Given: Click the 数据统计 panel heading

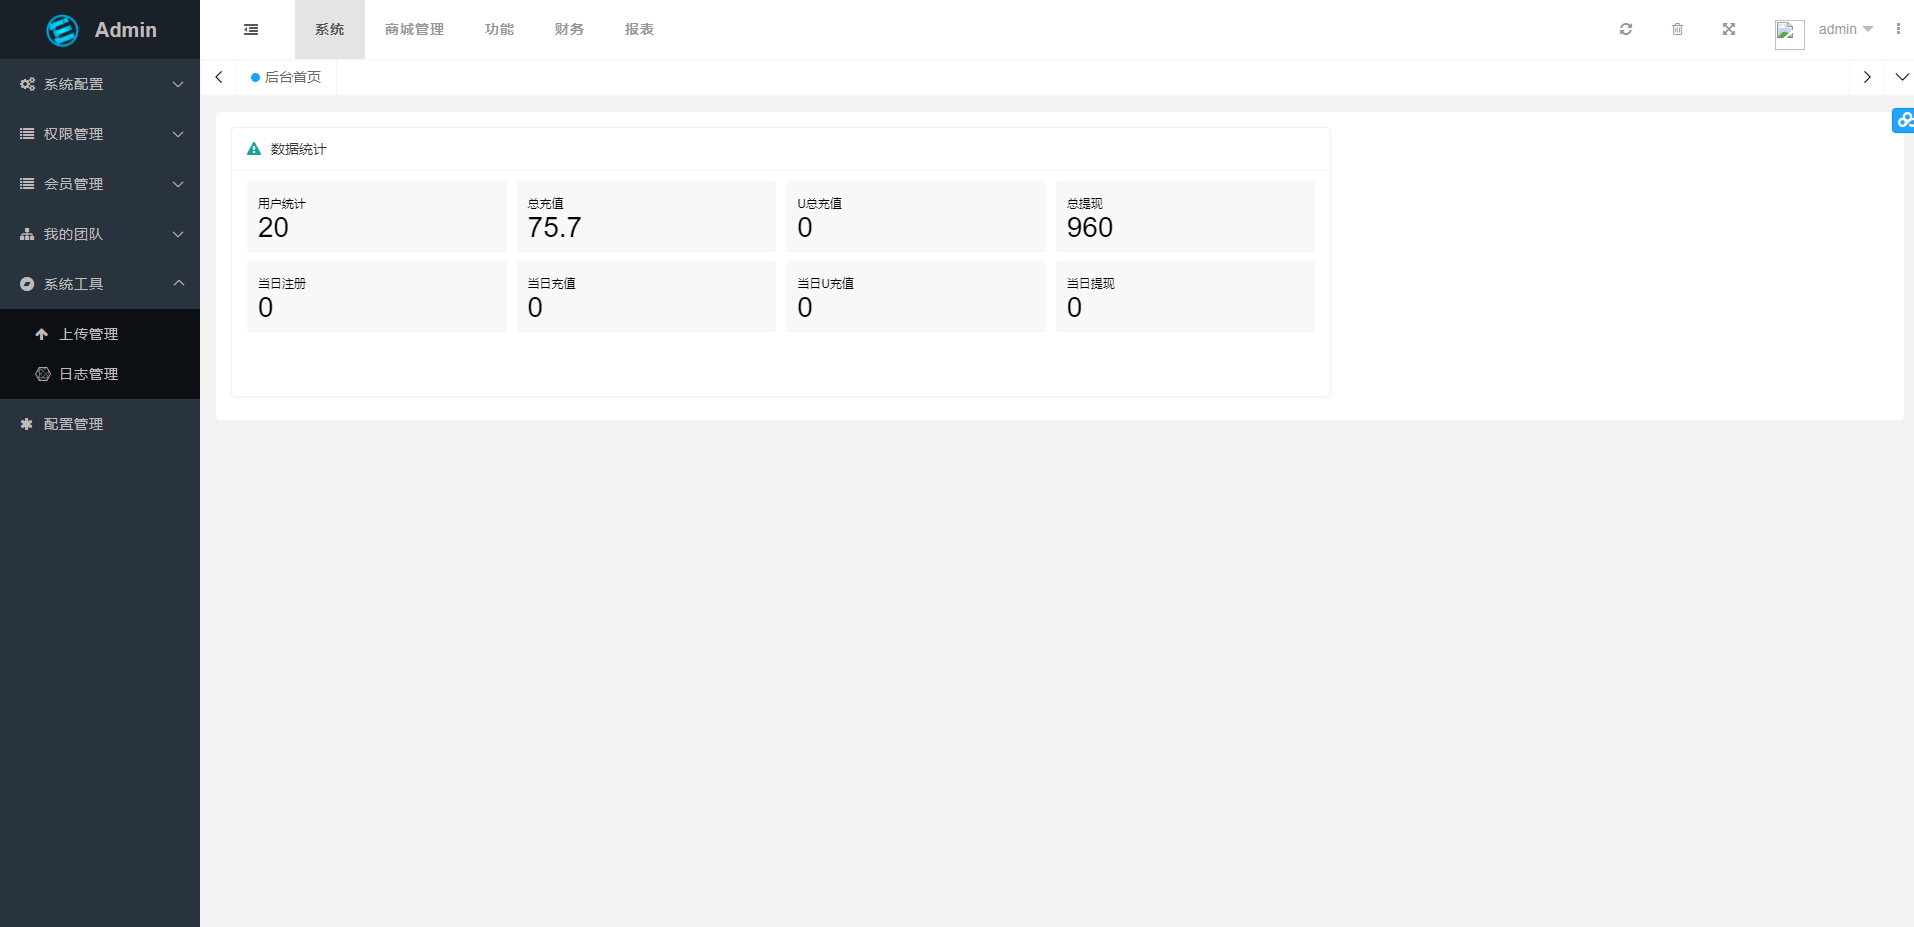Looking at the screenshot, I should tap(299, 149).
